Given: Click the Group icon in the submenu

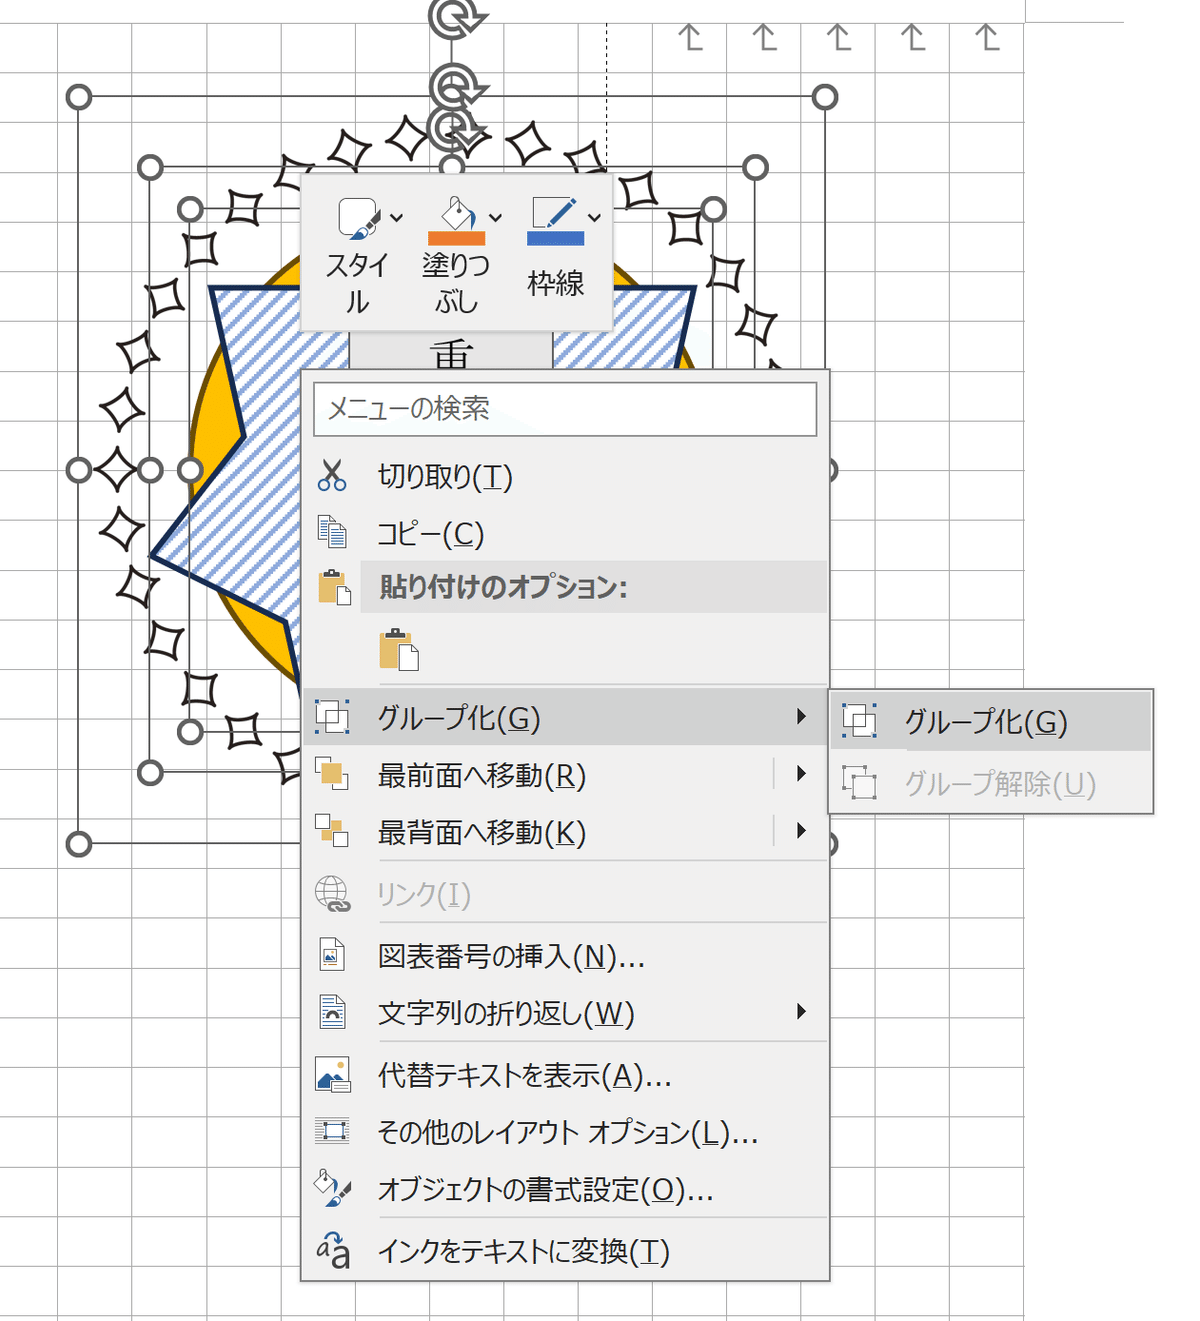Looking at the screenshot, I should [x=859, y=721].
